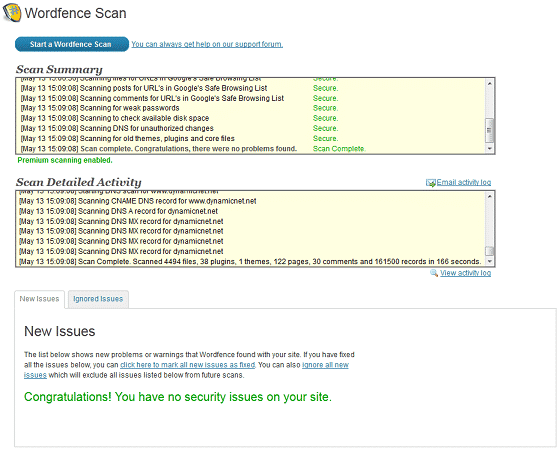The image size is (560, 452).
Task: Click the 'New Issues' panel heading
Action: click(60, 331)
